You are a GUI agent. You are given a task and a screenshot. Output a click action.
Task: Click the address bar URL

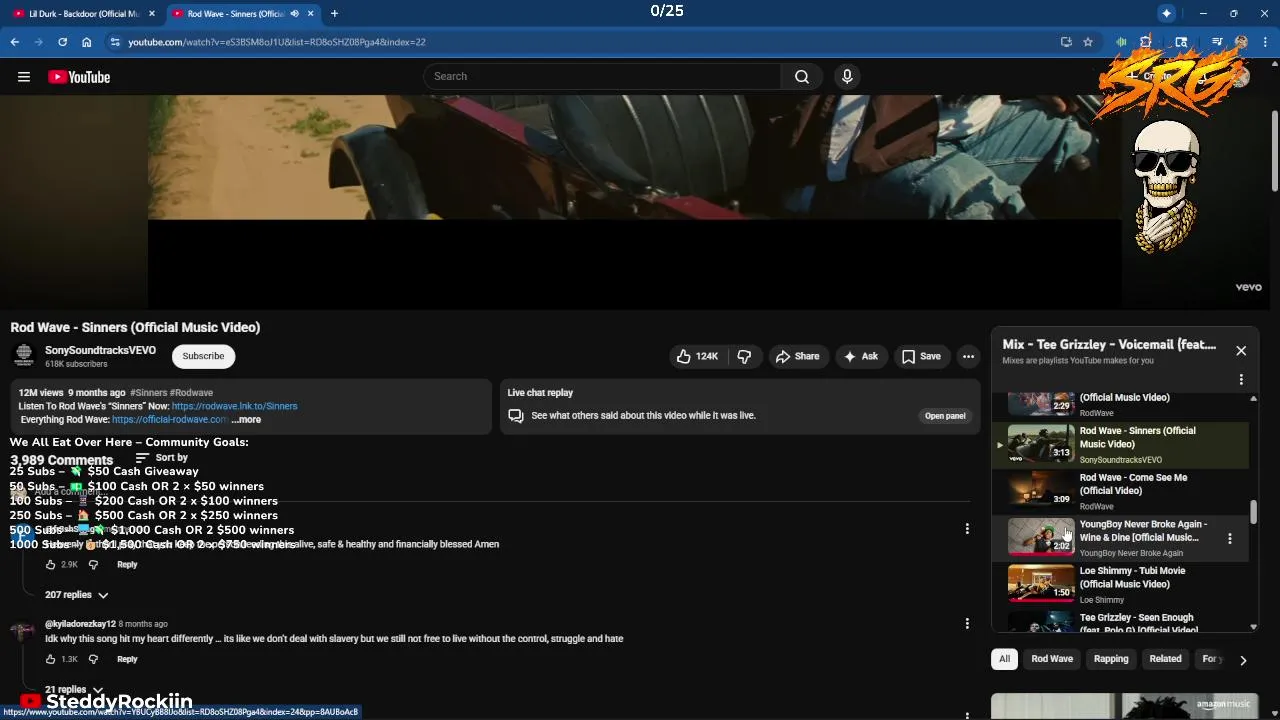[x=277, y=42]
